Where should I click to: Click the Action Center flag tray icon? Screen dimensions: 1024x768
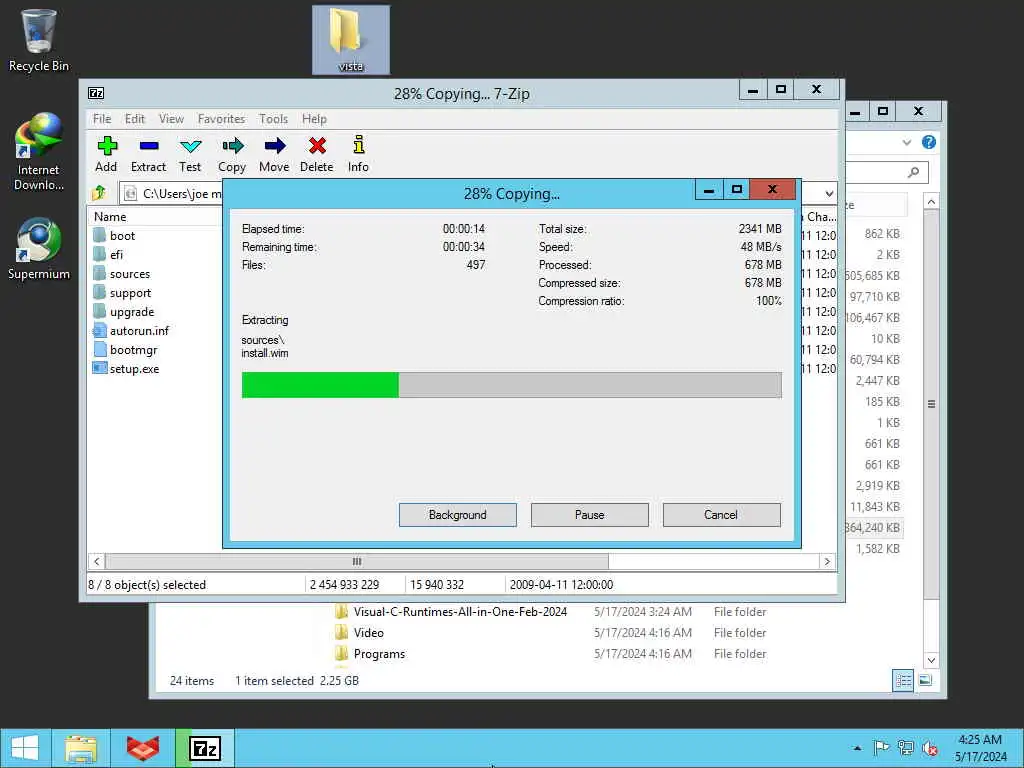pos(881,748)
